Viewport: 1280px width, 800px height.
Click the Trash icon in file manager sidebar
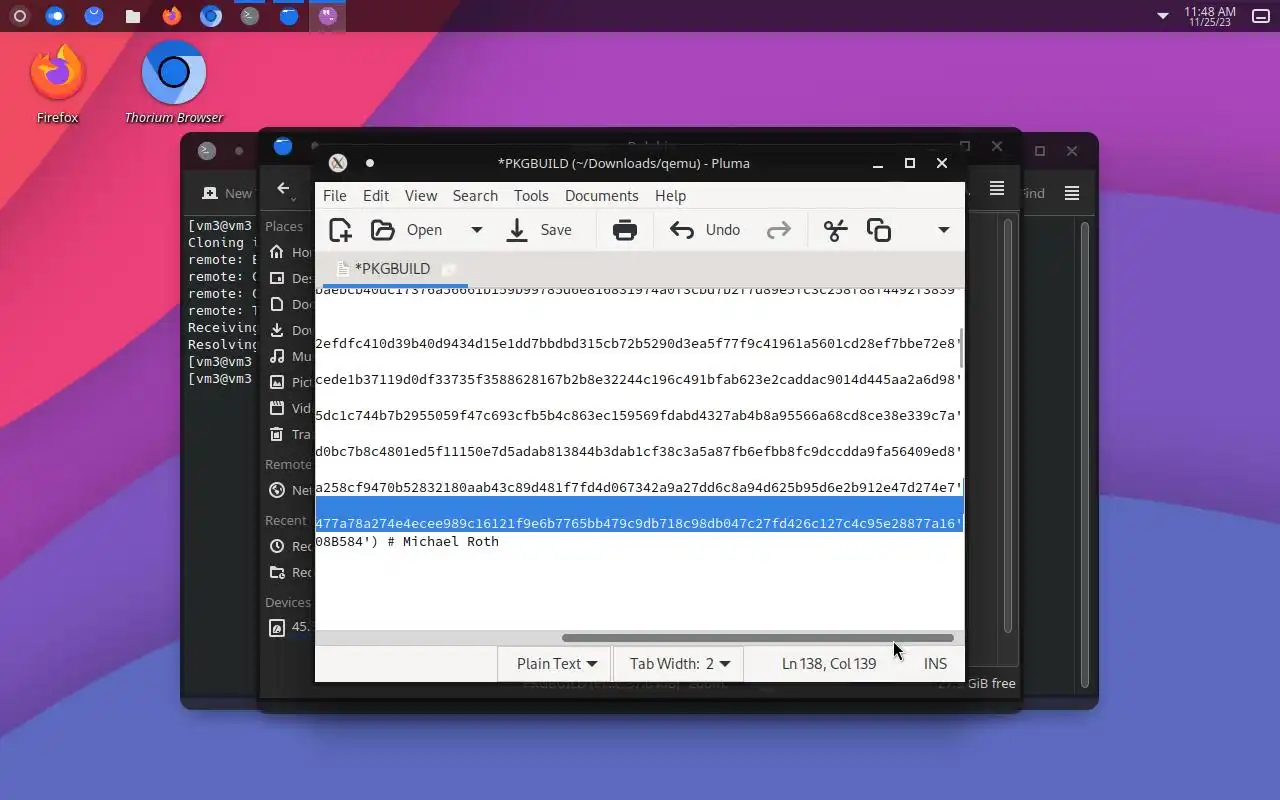pos(277,434)
